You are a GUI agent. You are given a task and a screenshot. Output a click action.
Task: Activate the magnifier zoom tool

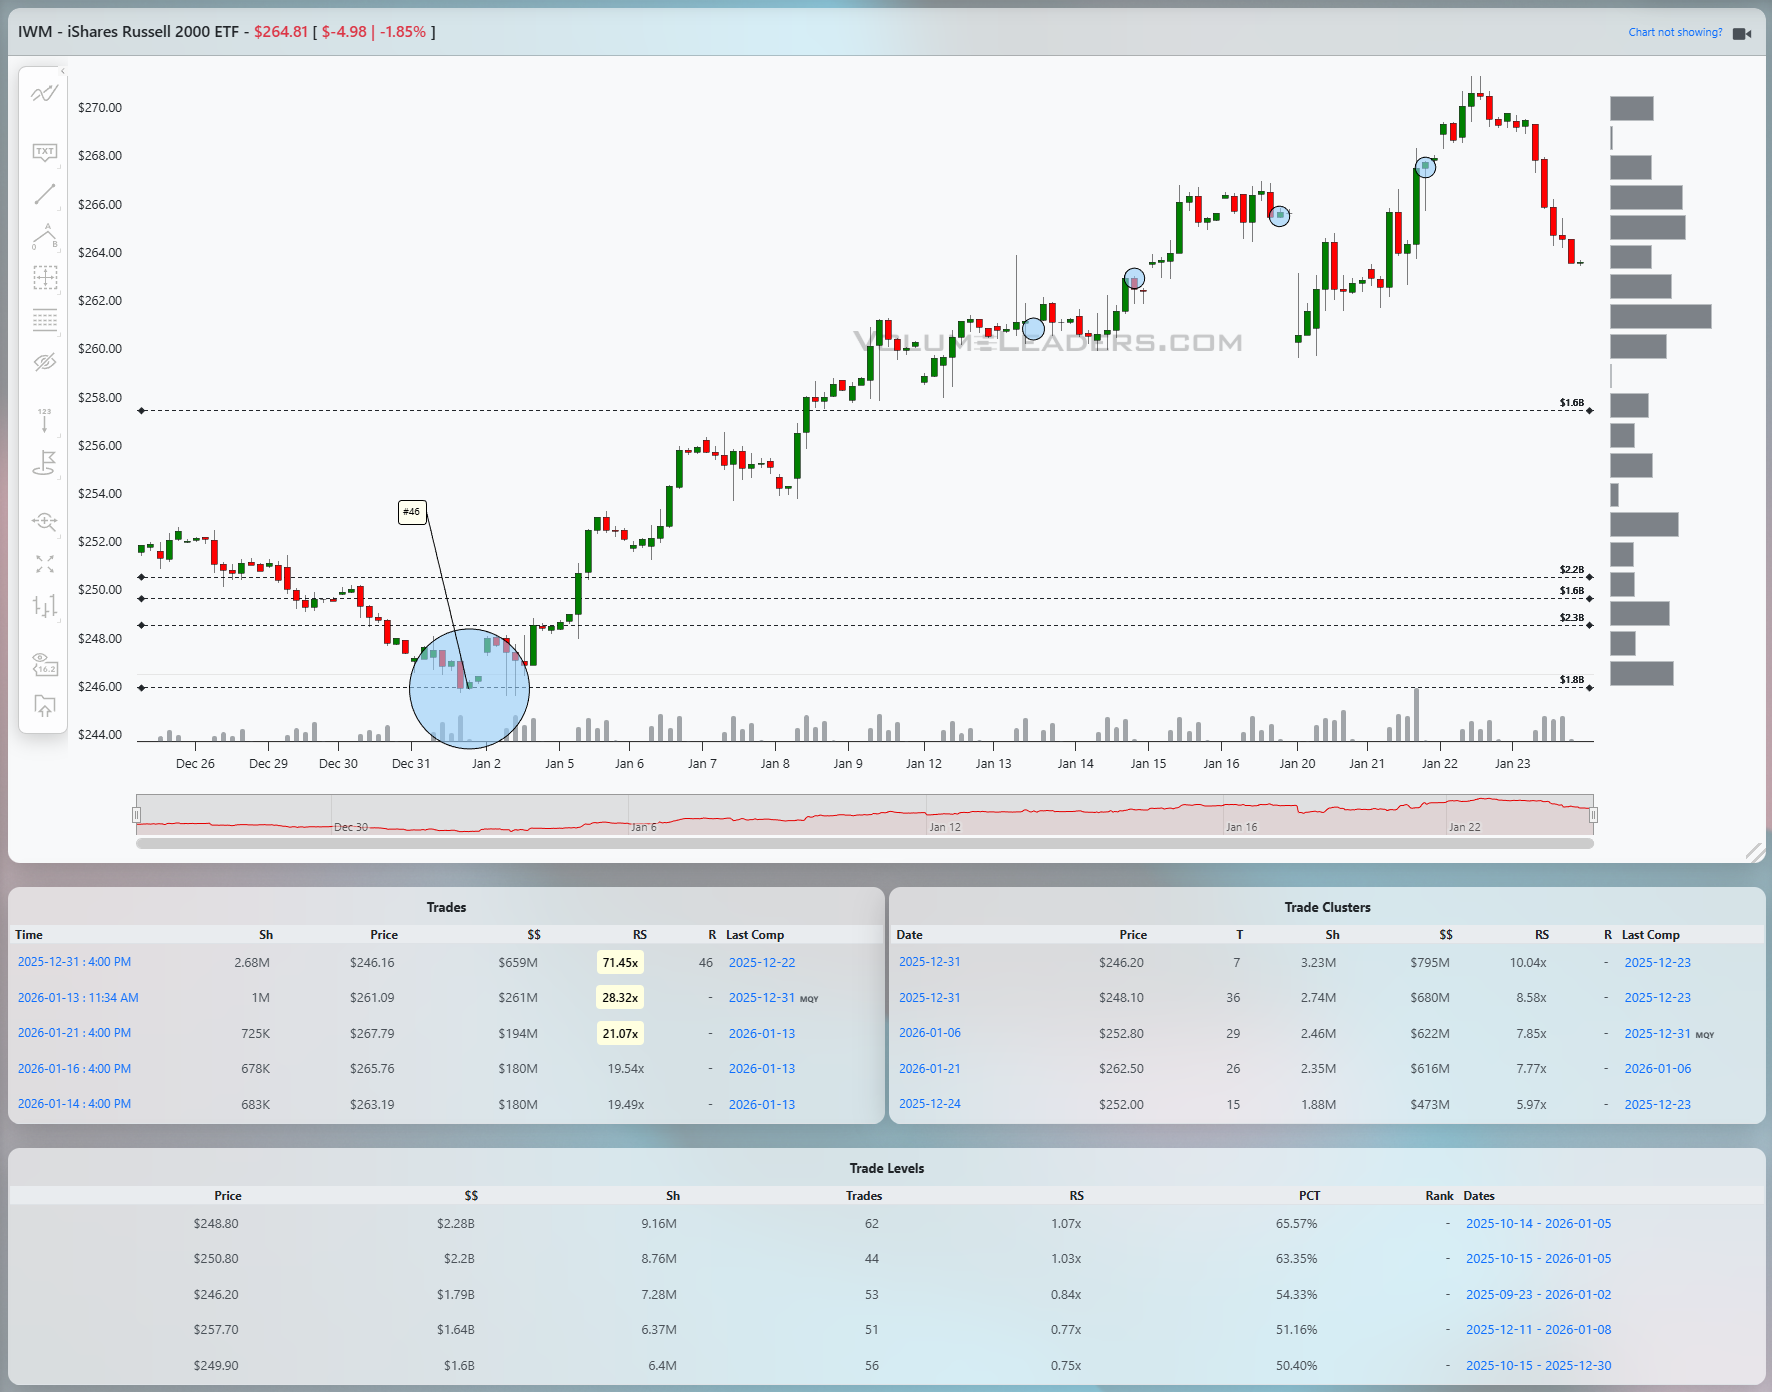coord(44,521)
